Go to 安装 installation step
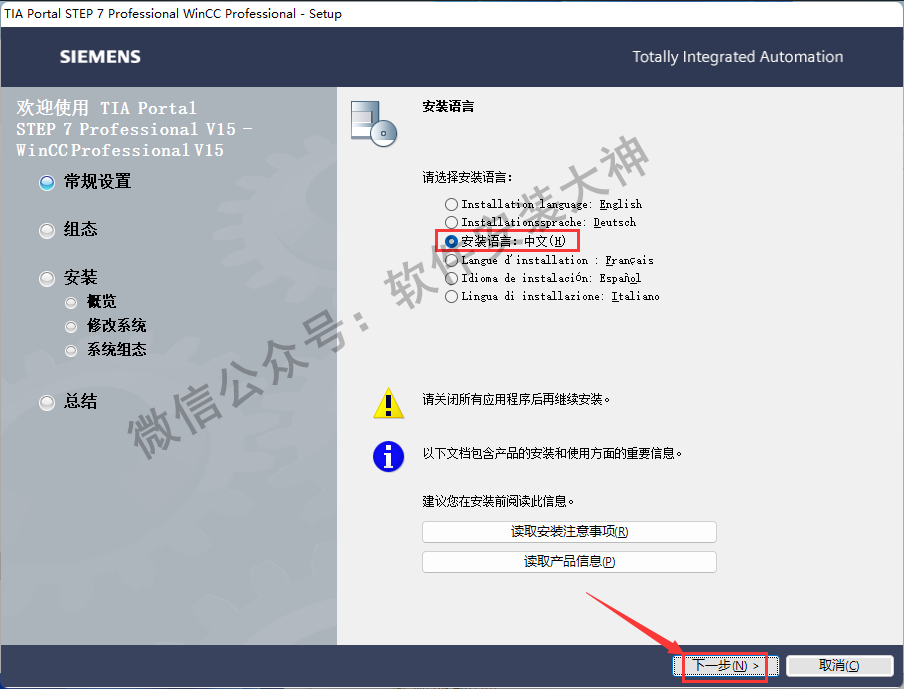904x689 pixels. [x=68, y=278]
